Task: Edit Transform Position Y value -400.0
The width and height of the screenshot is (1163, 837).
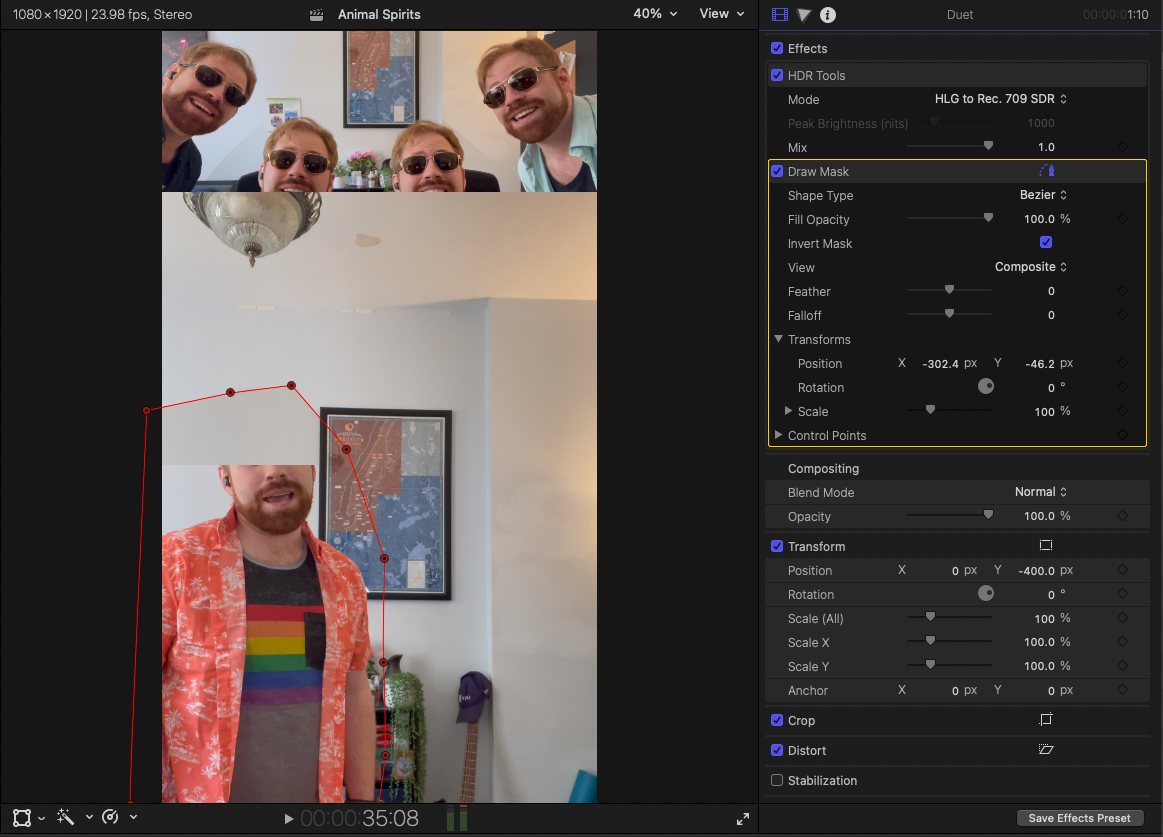Action: point(1036,571)
